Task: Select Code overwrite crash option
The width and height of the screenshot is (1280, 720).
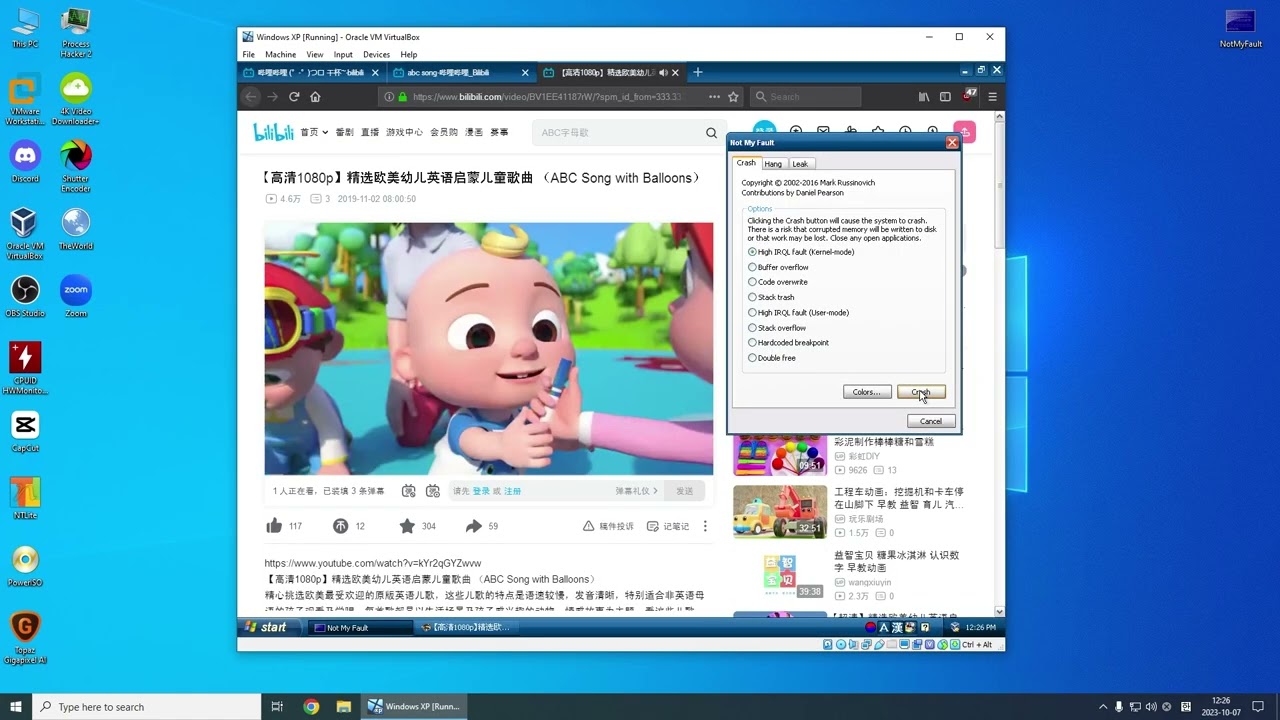Action: pos(778,282)
